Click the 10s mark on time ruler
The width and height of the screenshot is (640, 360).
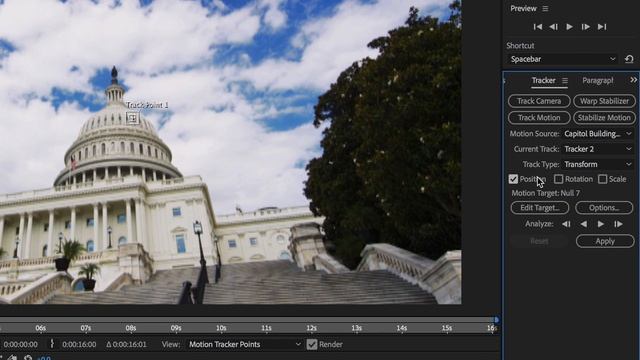(221, 328)
